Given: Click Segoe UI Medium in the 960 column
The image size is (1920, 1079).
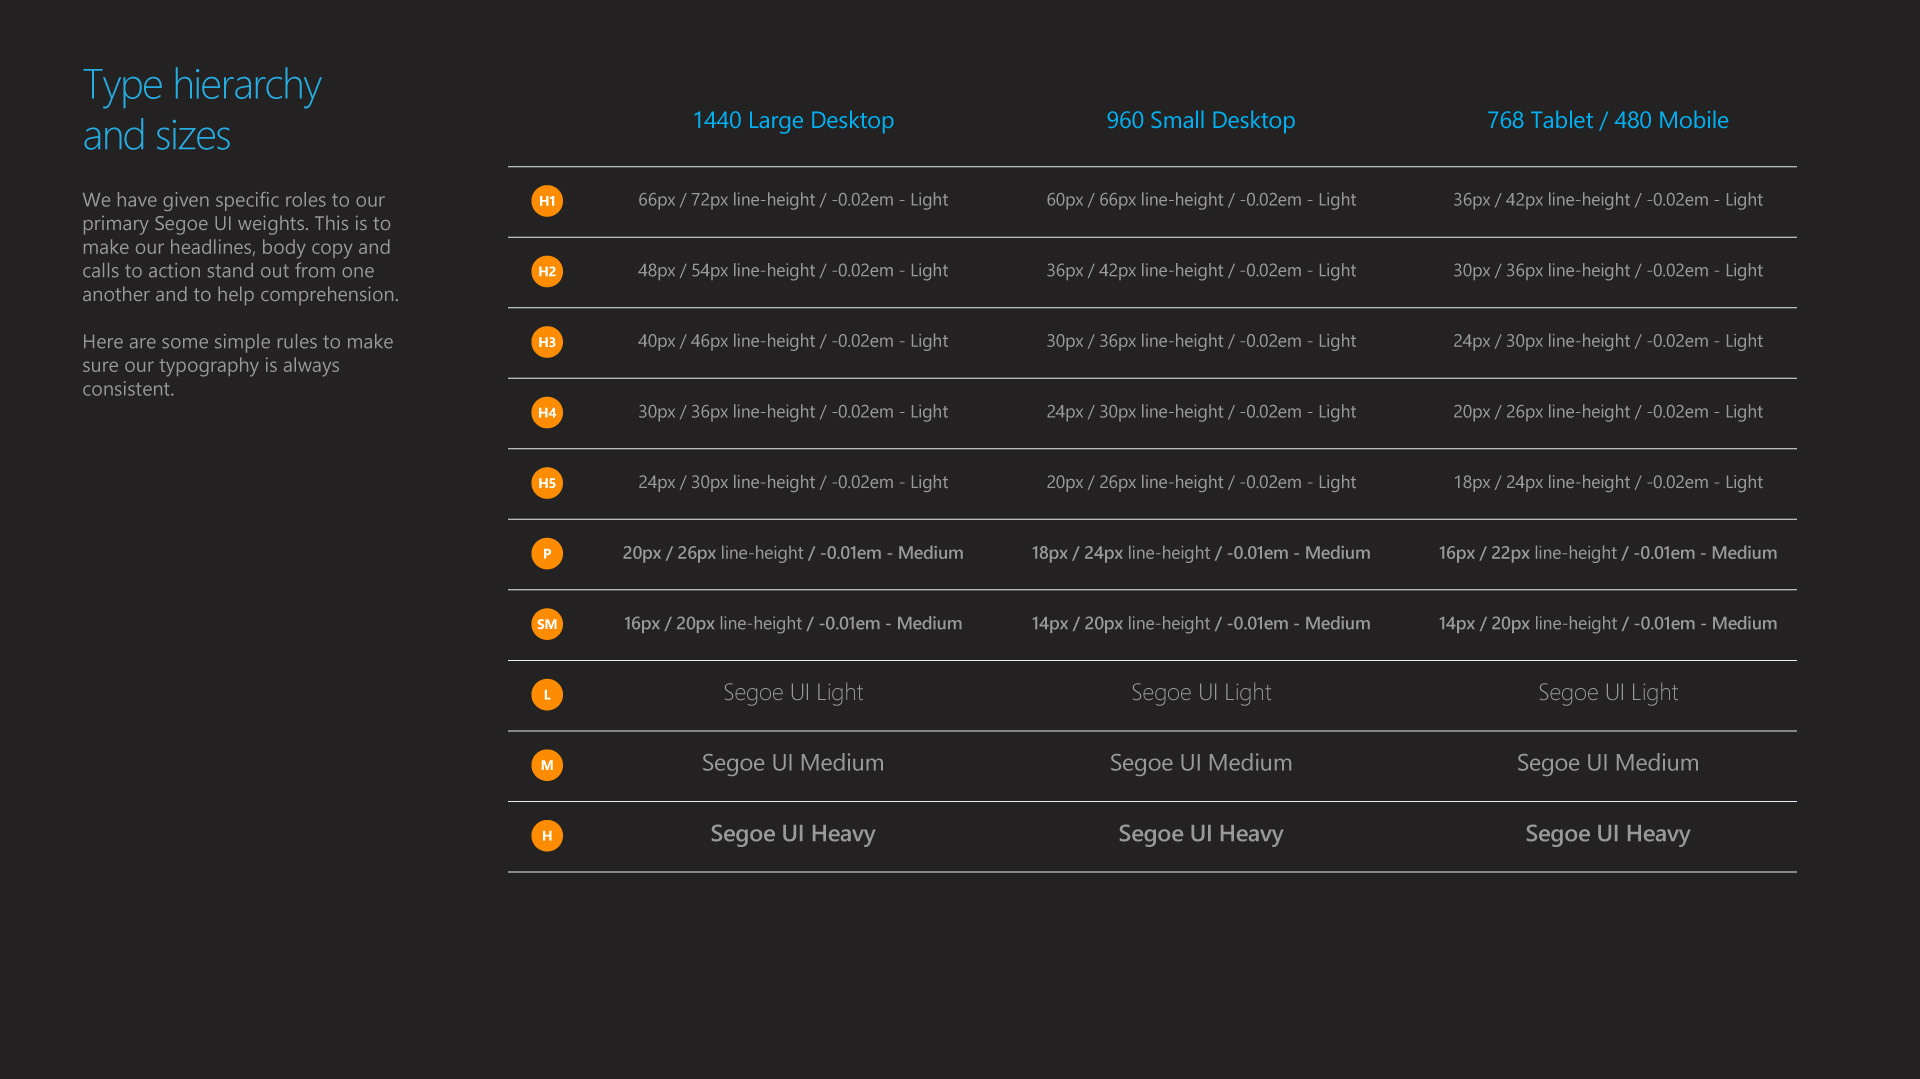Looking at the screenshot, I should 1200,763.
